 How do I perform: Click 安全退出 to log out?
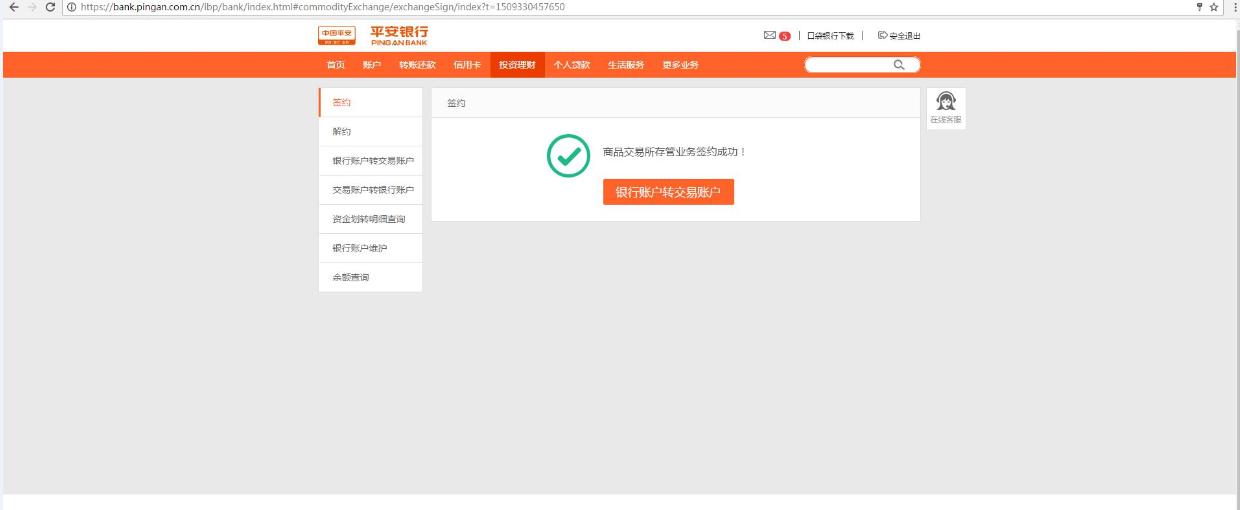899,35
